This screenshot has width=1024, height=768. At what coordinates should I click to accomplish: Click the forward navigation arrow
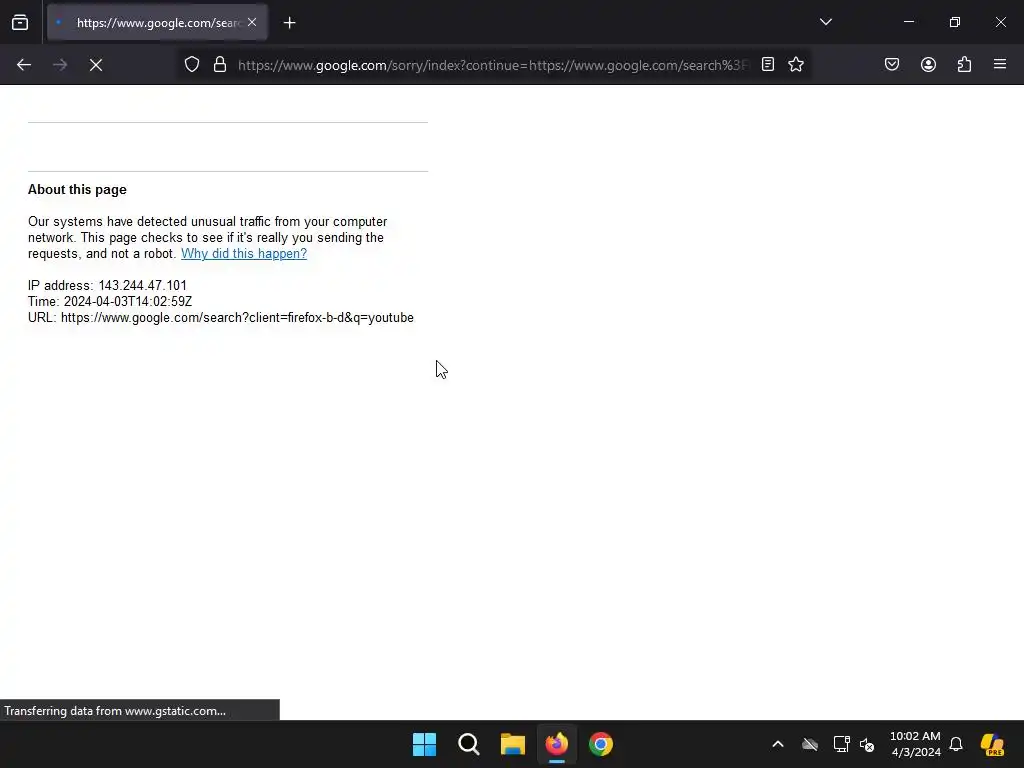point(60,65)
